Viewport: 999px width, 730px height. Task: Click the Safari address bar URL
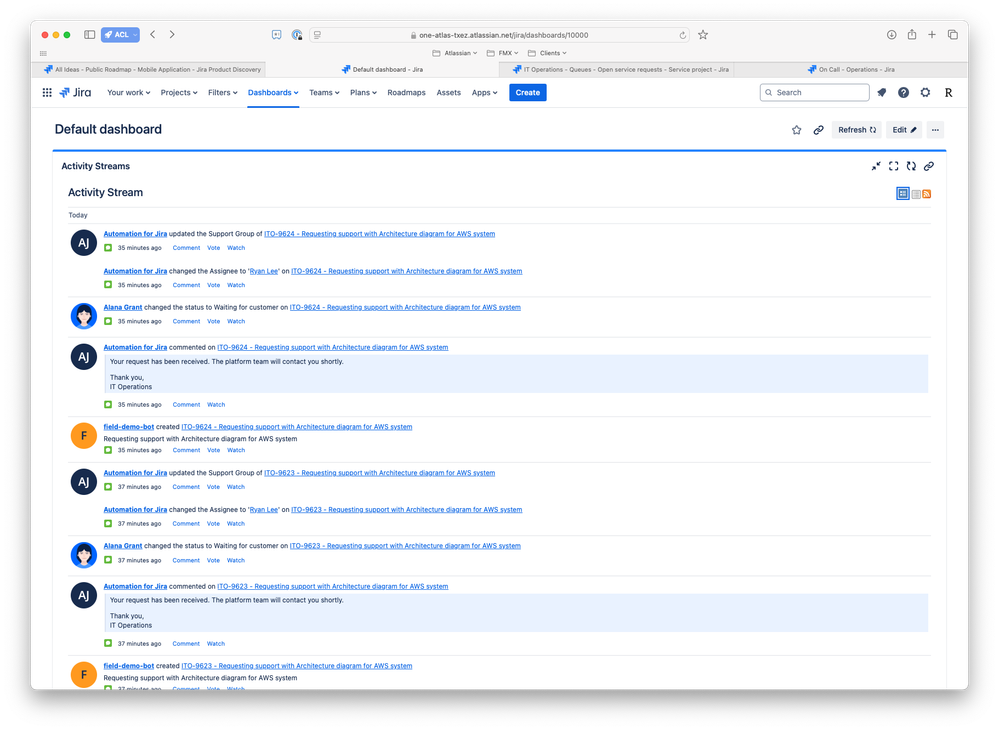[x=503, y=35]
